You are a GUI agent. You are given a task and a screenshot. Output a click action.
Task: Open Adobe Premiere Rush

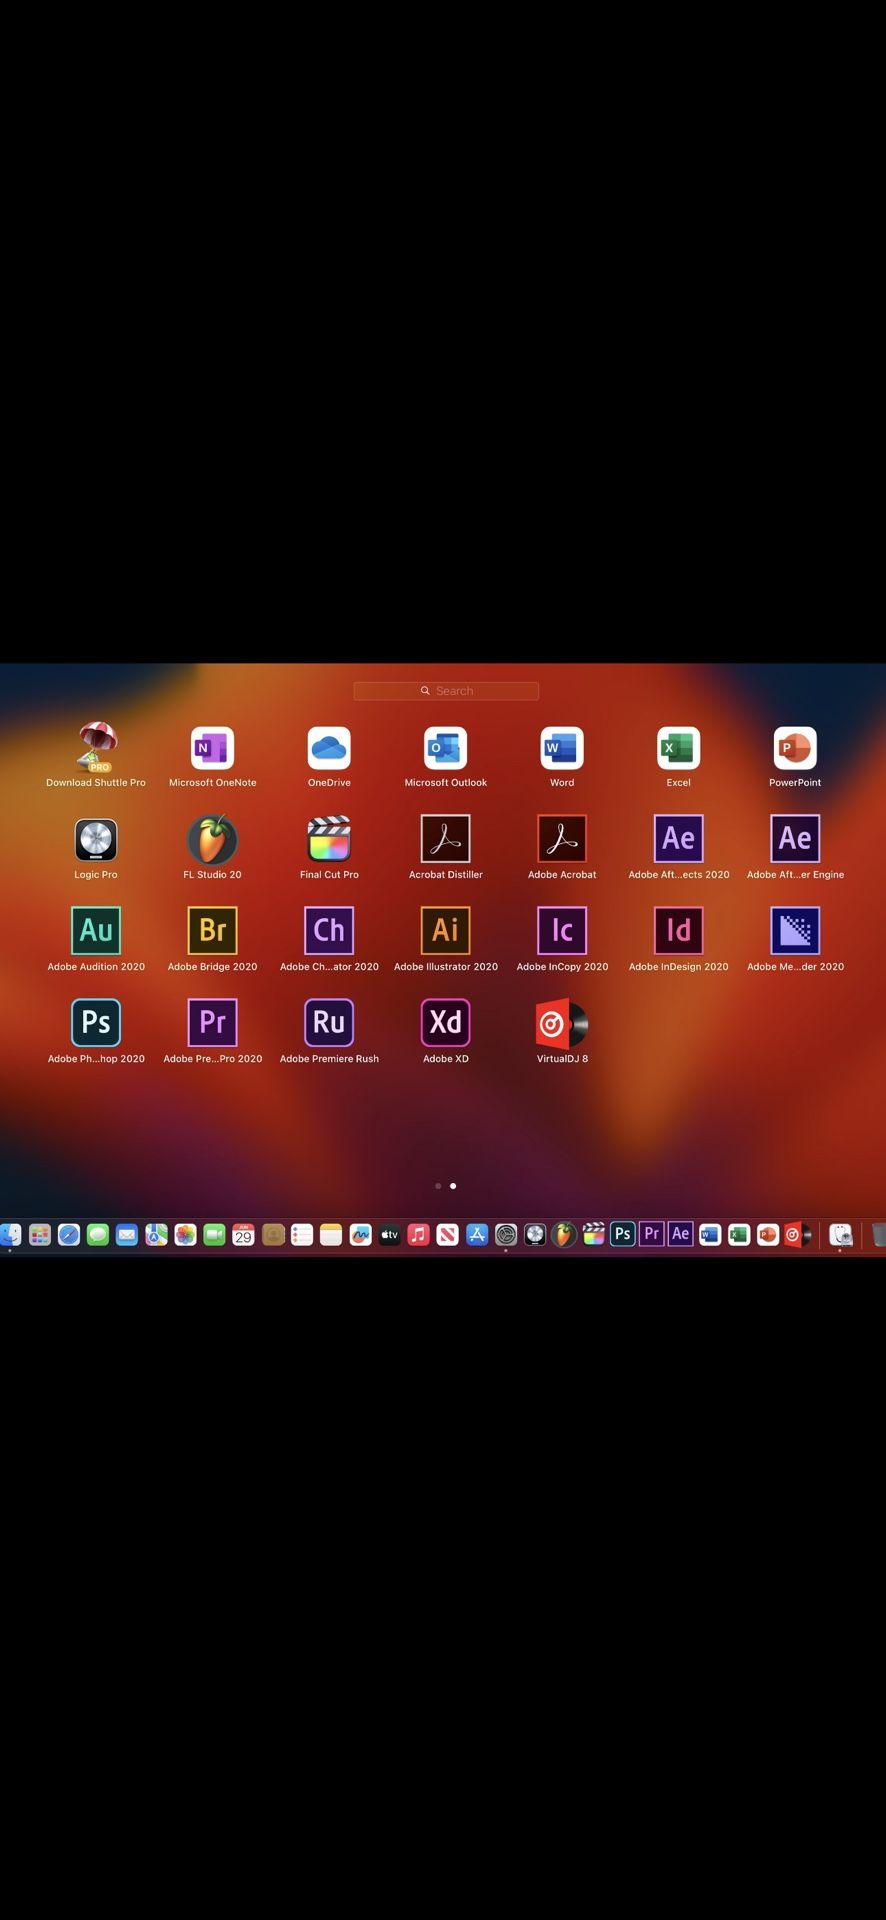(x=329, y=1023)
